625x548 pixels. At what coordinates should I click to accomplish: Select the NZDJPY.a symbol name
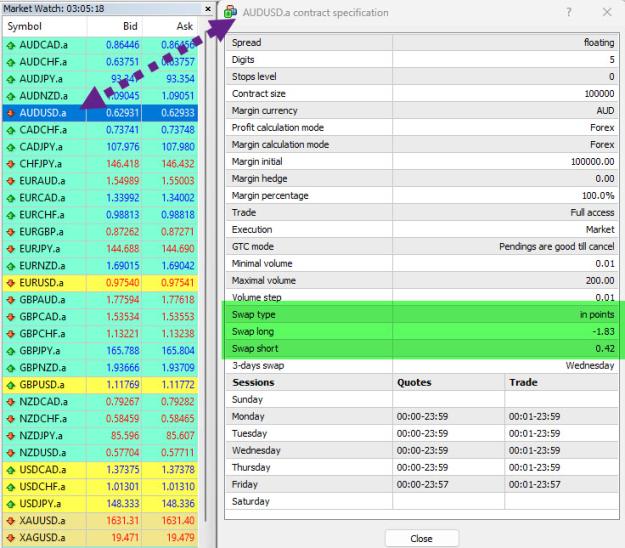pos(41,436)
